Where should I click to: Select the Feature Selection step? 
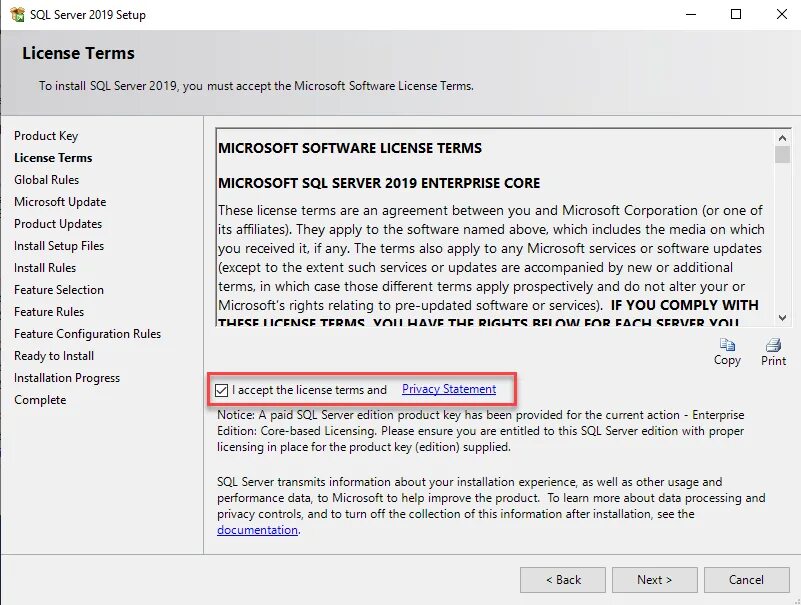(59, 290)
